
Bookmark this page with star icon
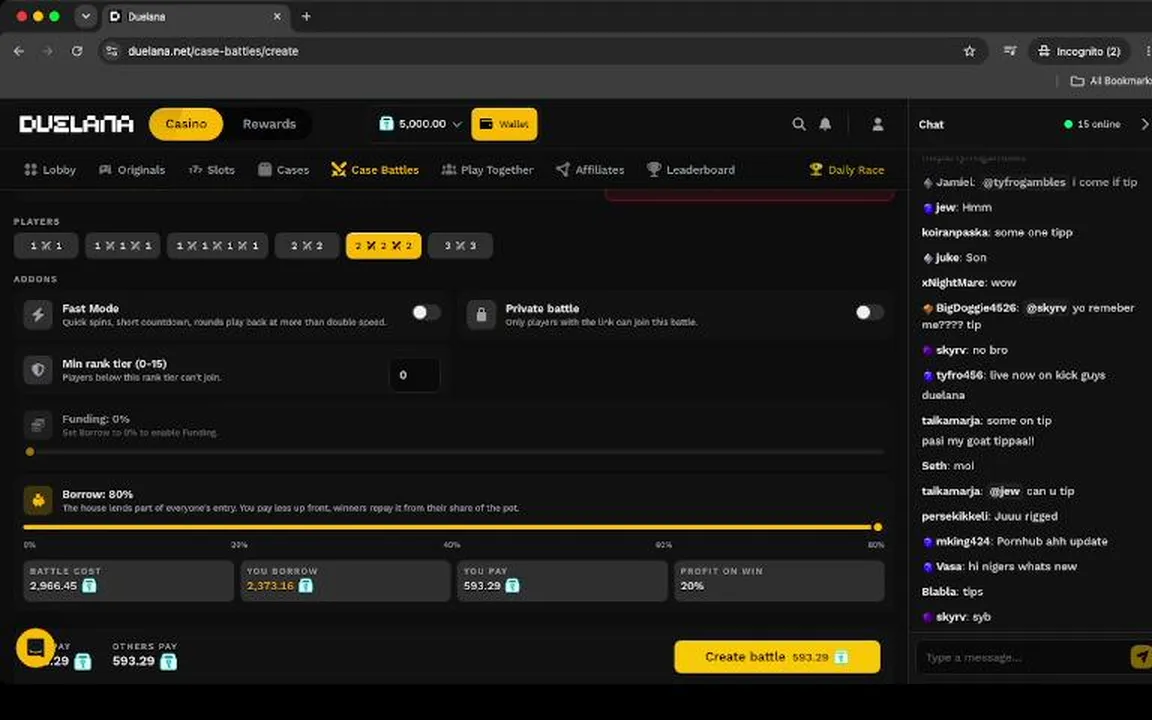969,51
